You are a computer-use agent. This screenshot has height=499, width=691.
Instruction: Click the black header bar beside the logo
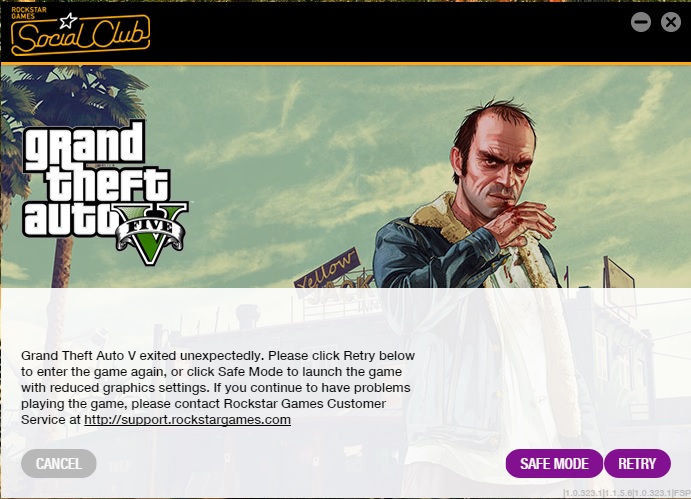(x=388, y=32)
